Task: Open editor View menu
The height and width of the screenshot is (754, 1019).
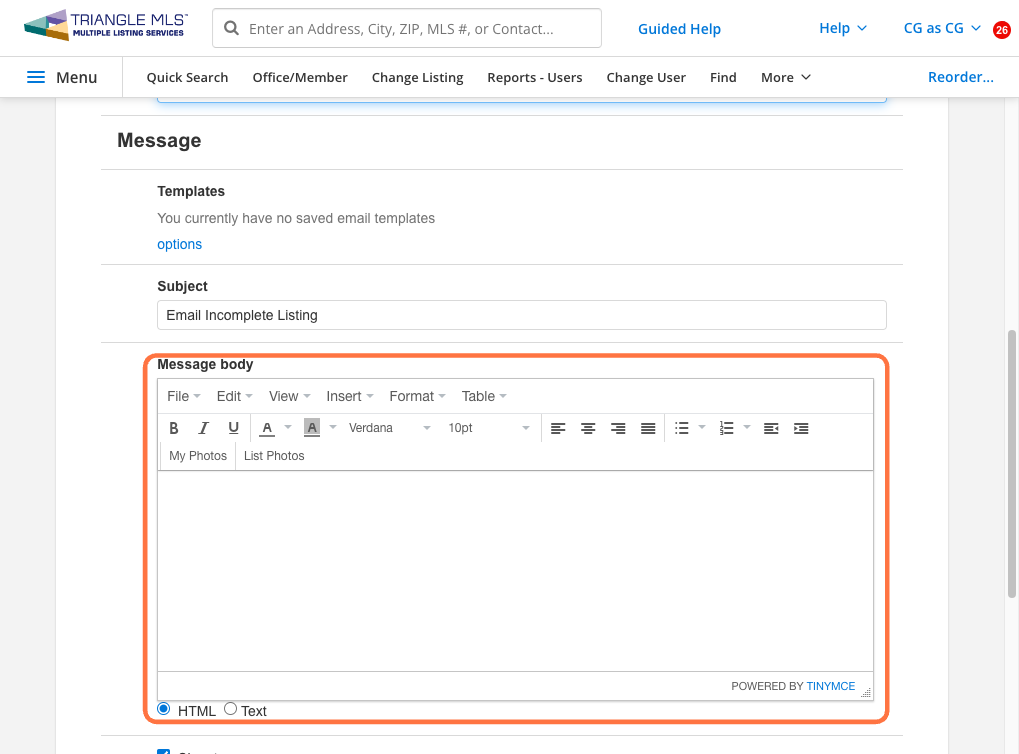Action: (290, 396)
